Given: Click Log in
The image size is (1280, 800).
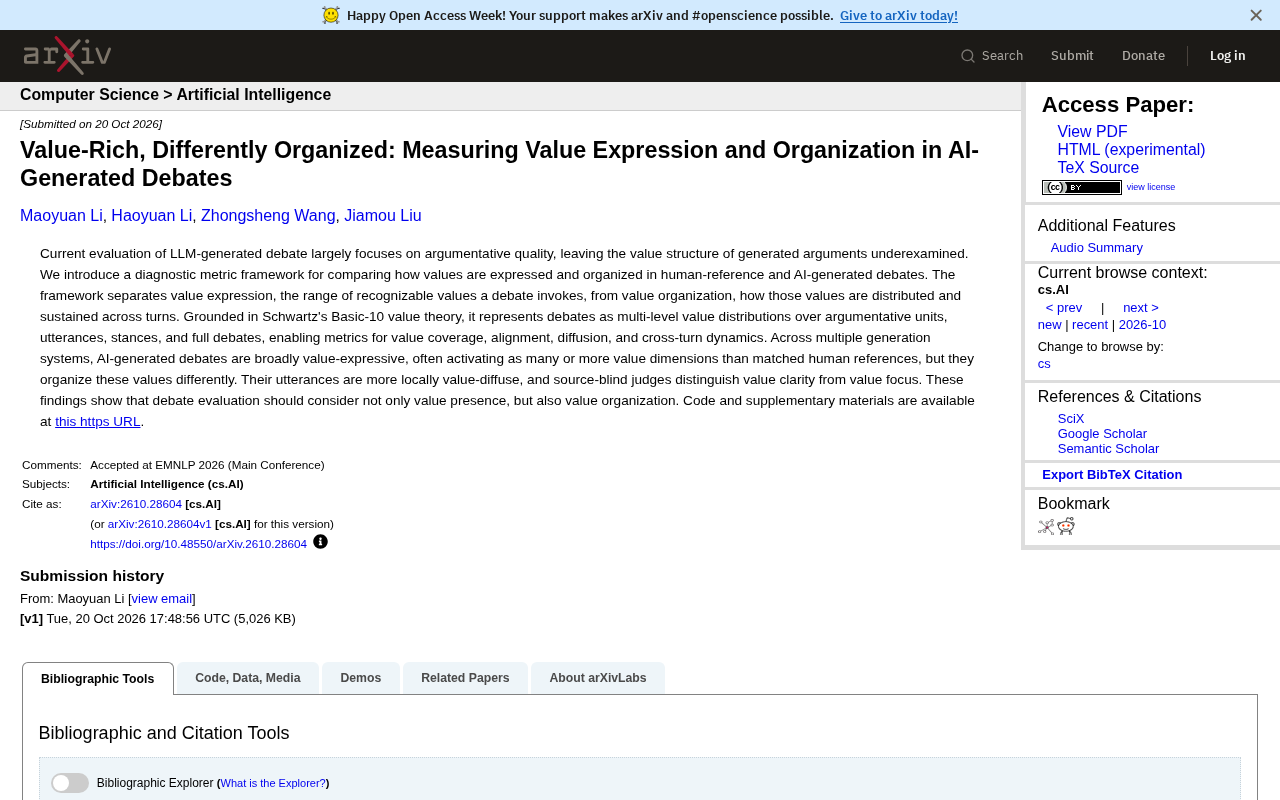Looking at the screenshot, I should (1228, 56).
